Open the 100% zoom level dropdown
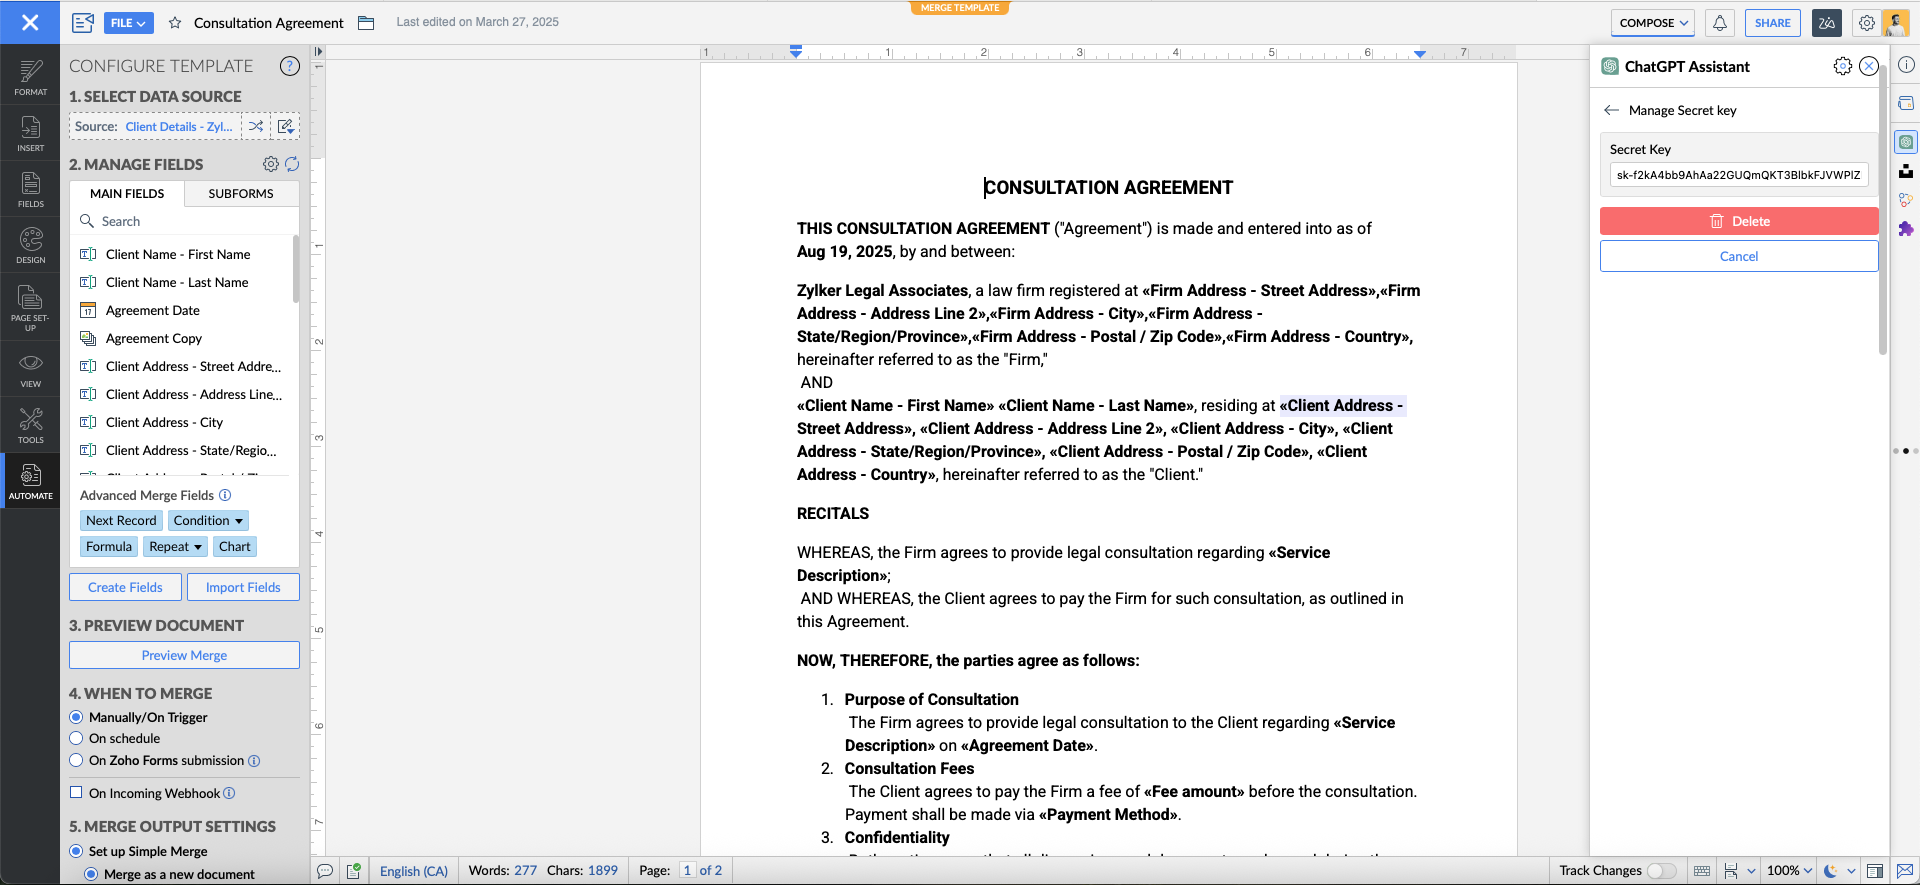This screenshot has height=885, width=1920. pos(1789,871)
